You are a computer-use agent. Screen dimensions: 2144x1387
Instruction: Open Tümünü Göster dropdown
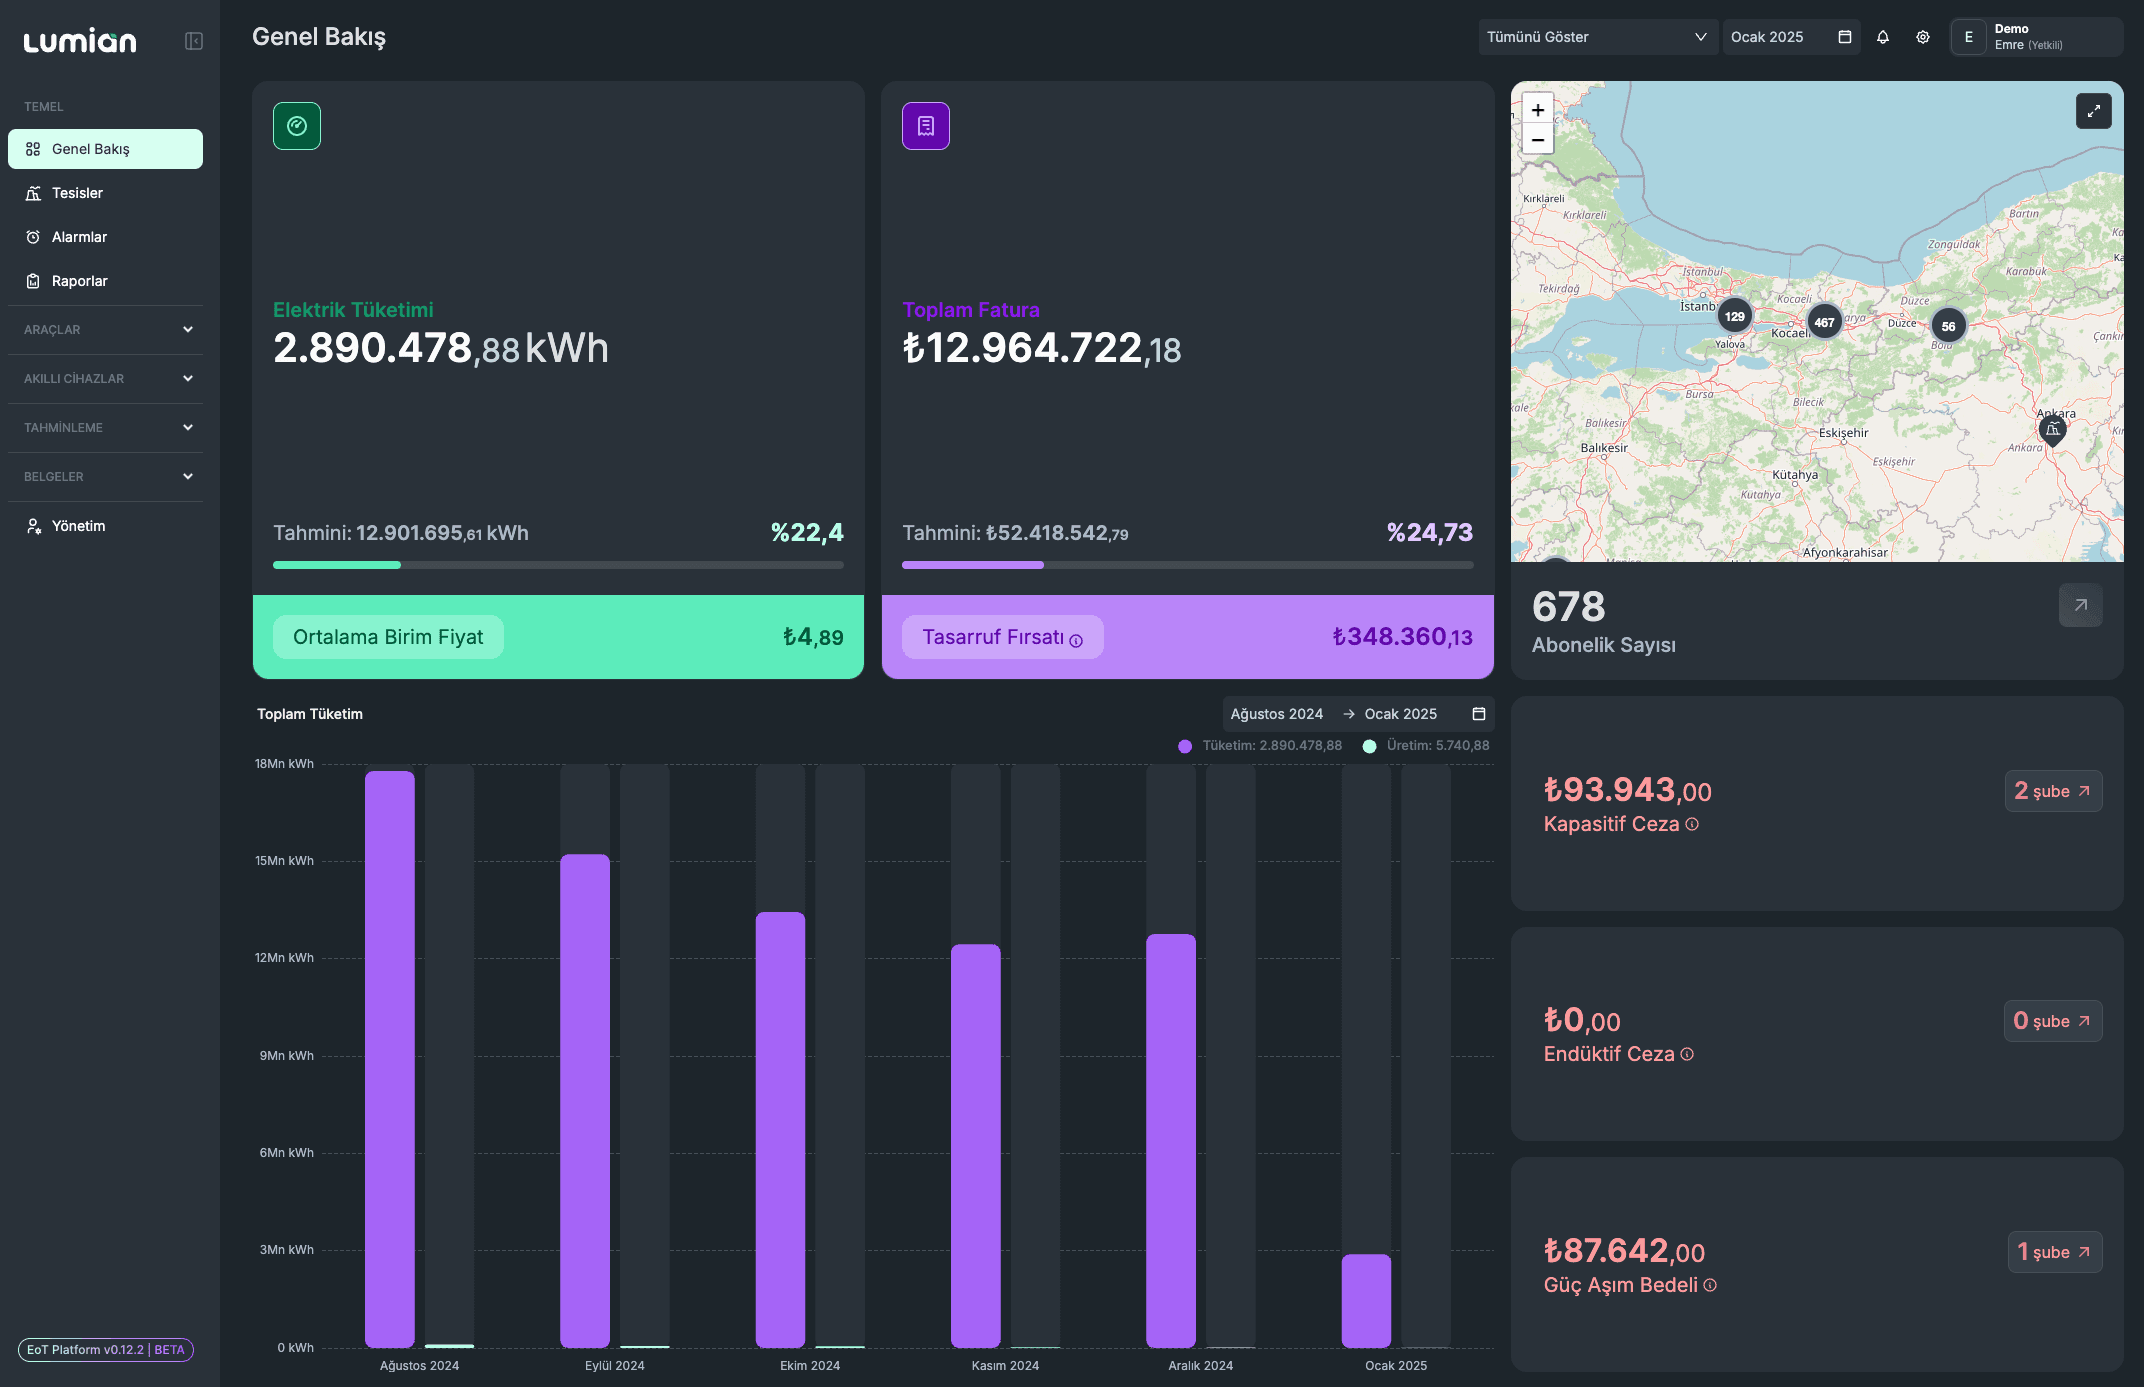pyautogui.click(x=1597, y=37)
